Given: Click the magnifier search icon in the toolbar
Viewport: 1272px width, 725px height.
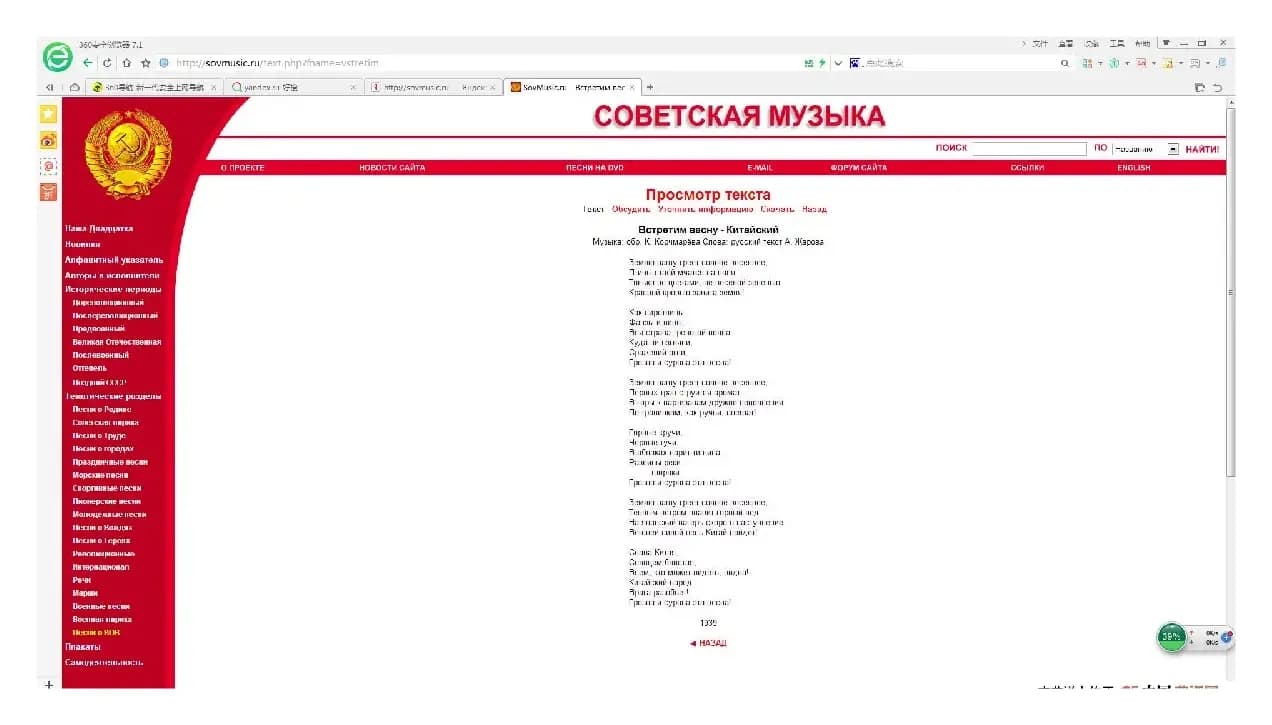Looking at the screenshot, I should [x=1065, y=63].
